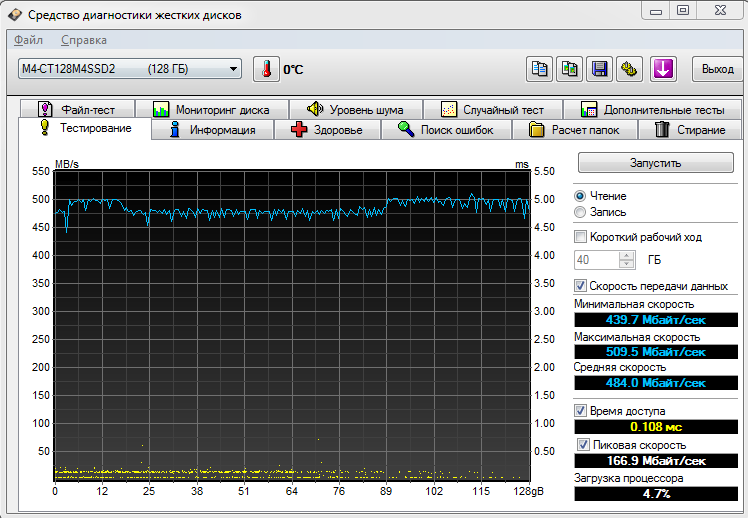Open the Файл menu

click(28, 40)
